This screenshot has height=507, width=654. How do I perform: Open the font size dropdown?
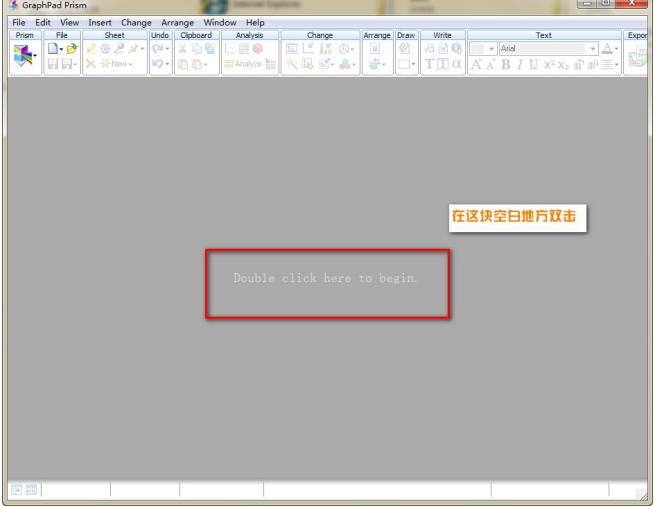tap(492, 49)
